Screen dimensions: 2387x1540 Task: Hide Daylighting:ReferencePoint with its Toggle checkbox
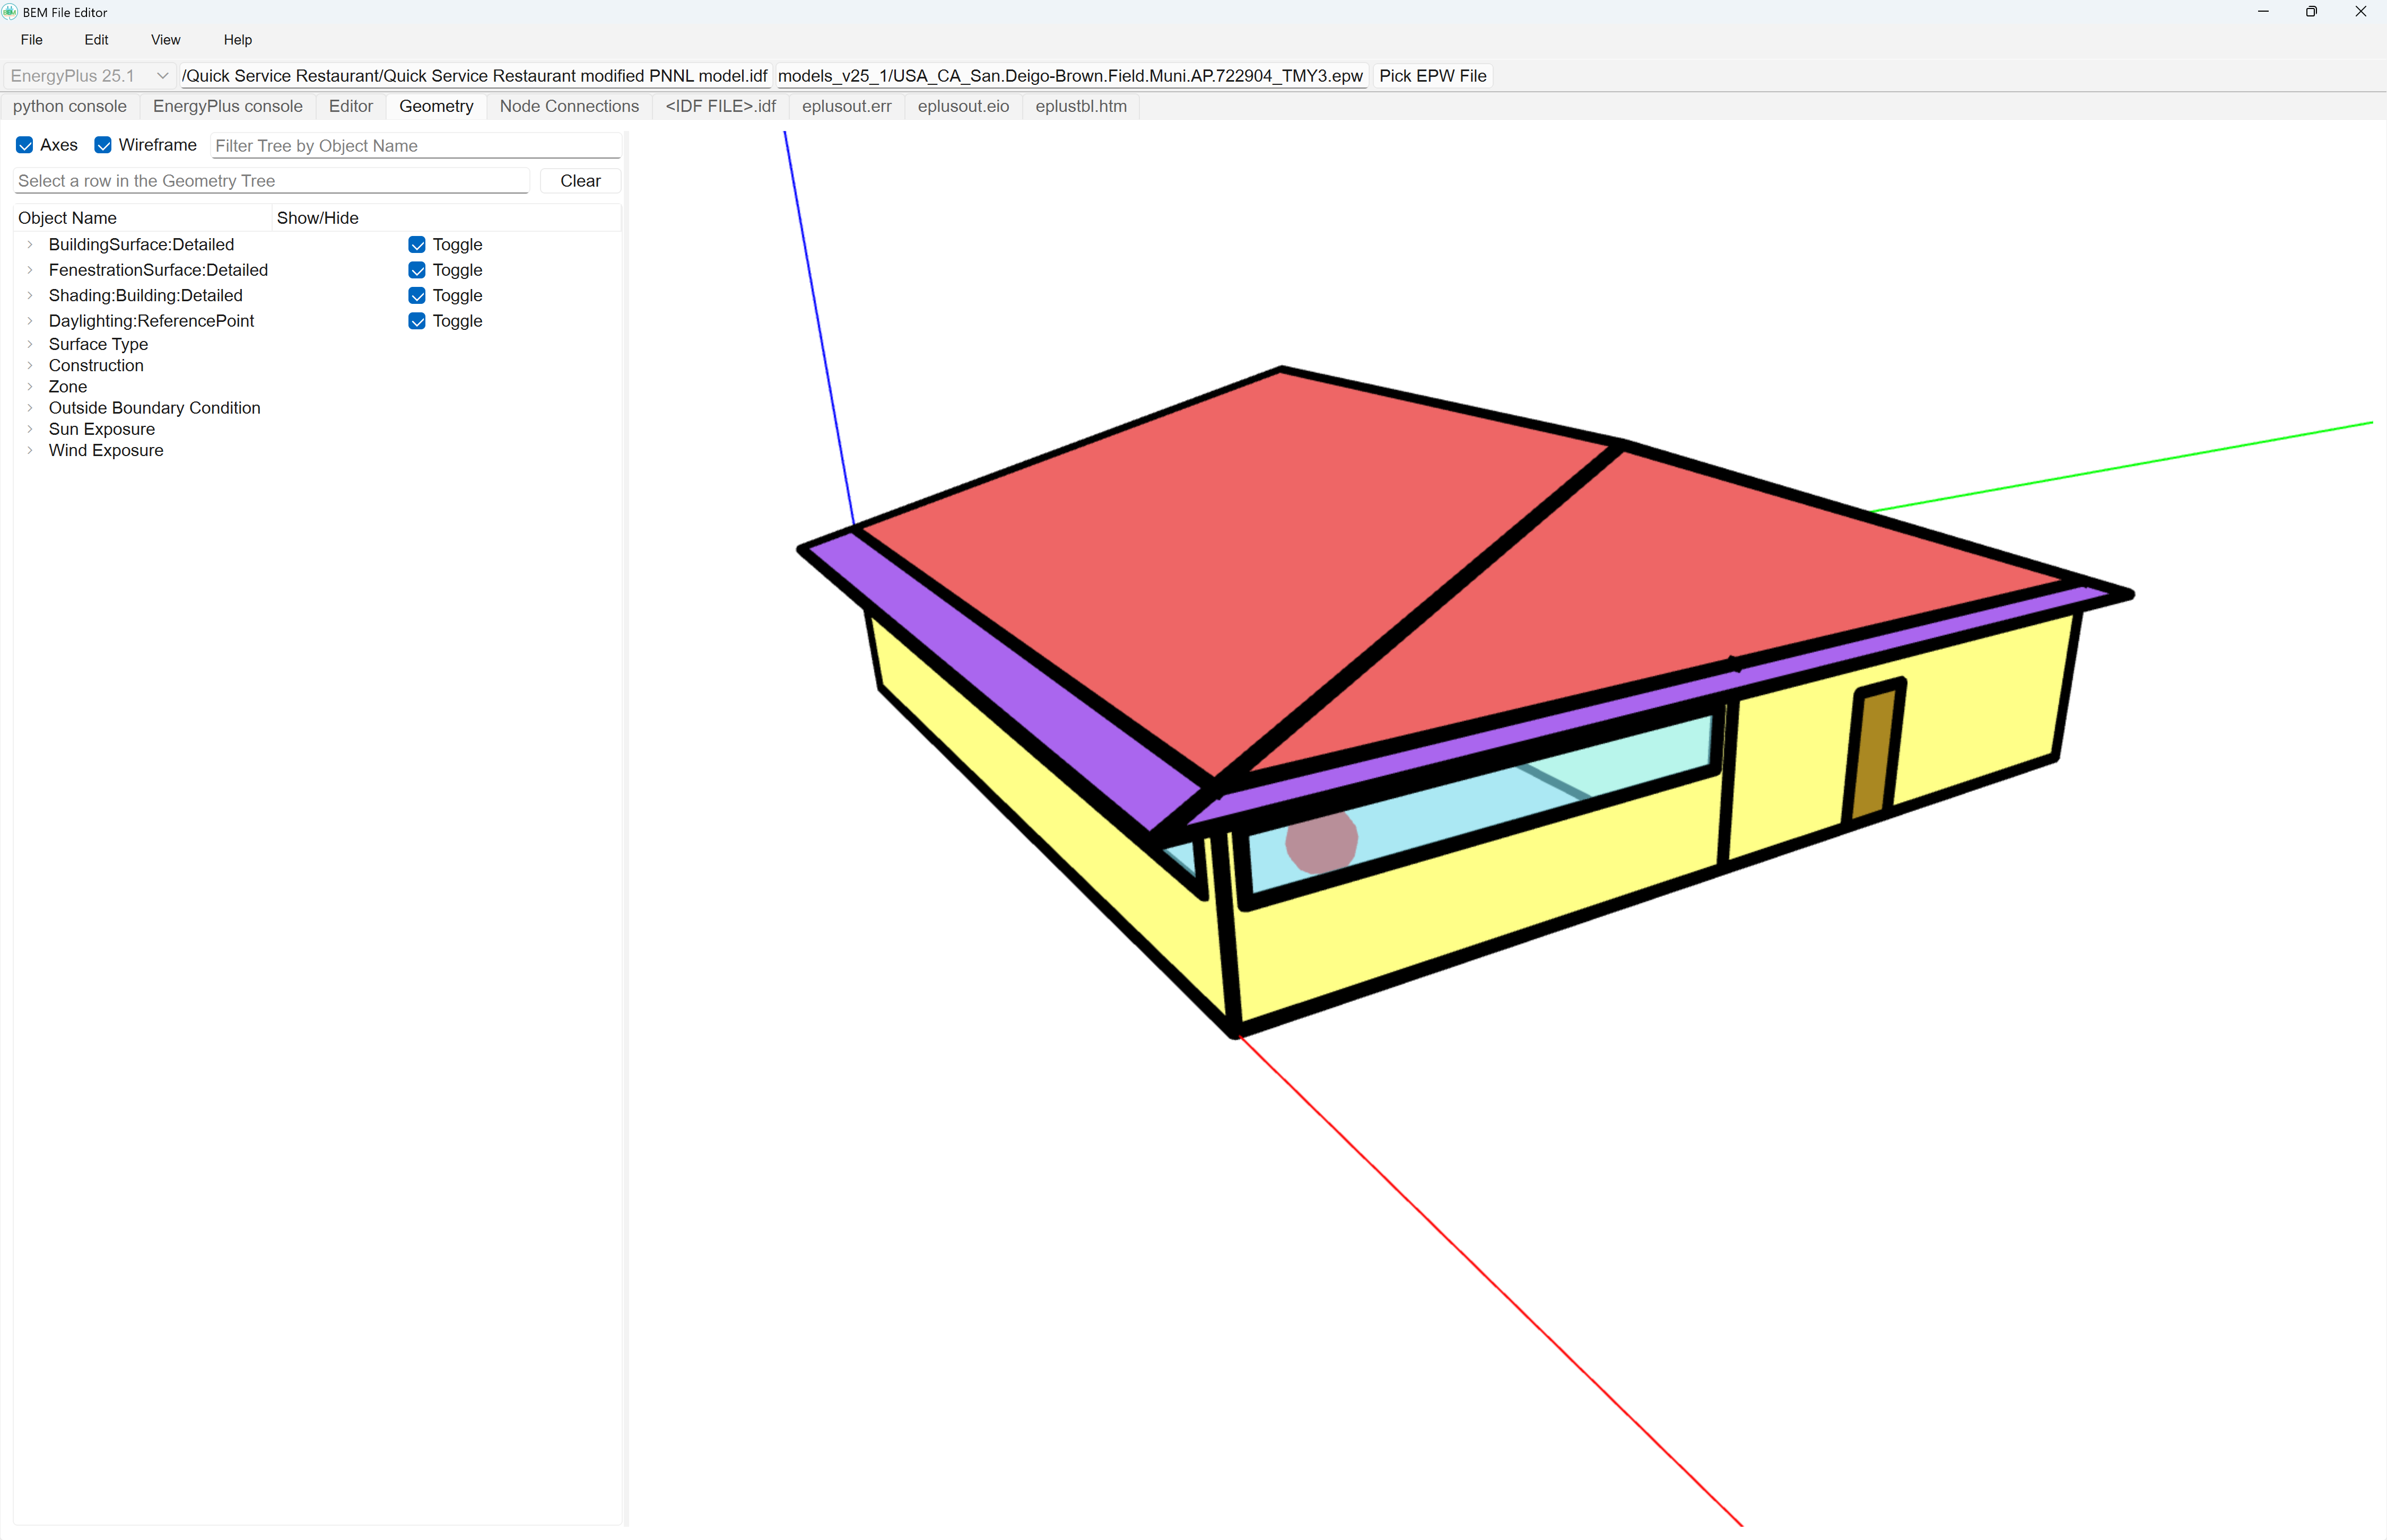click(x=417, y=321)
